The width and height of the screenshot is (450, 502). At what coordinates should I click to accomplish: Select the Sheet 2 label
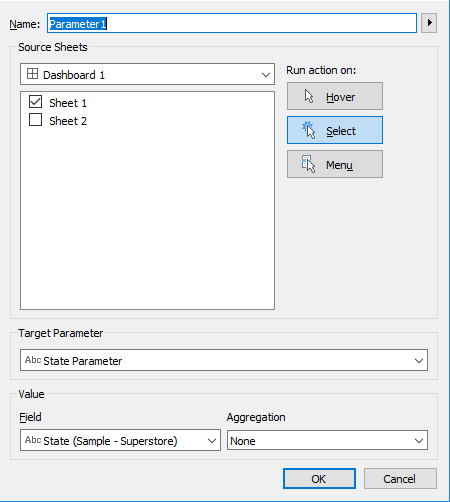pyautogui.click(x=68, y=121)
